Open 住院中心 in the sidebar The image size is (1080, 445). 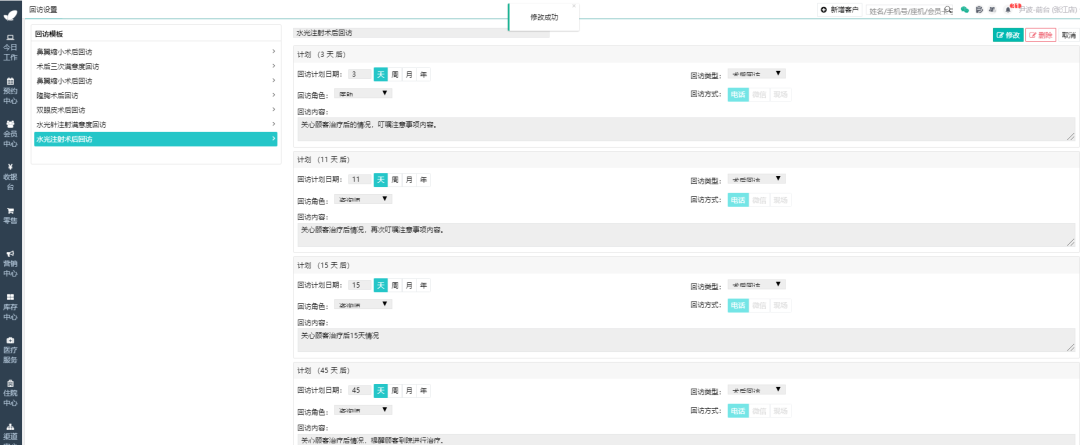pyautogui.click(x=10, y=393)
